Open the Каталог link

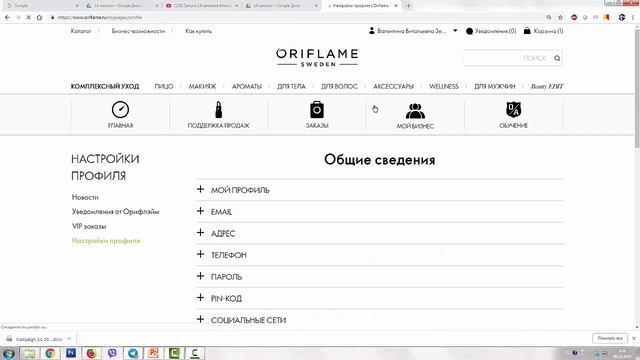81,31
